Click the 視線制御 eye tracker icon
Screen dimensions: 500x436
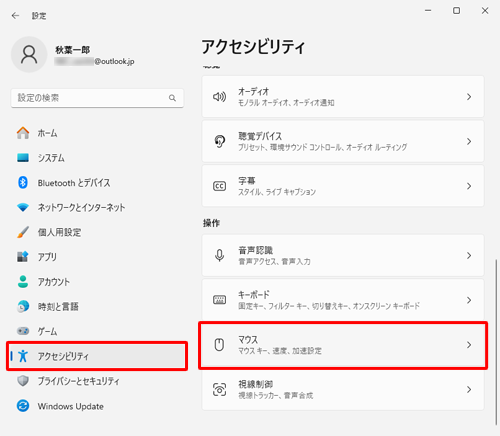point(219,389)
